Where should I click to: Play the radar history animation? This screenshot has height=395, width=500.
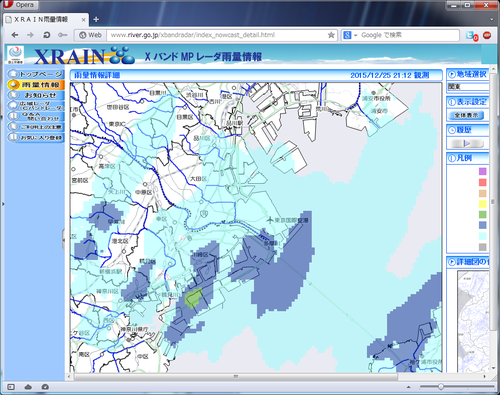[x=467, y=143]
